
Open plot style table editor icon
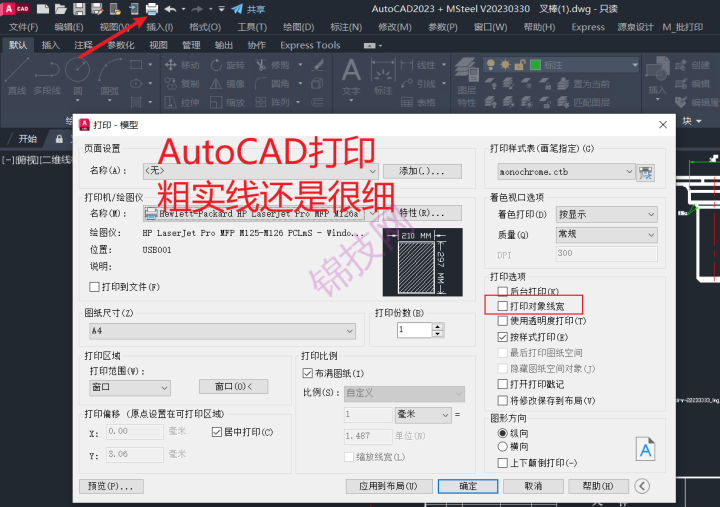(x=646, y=173)
